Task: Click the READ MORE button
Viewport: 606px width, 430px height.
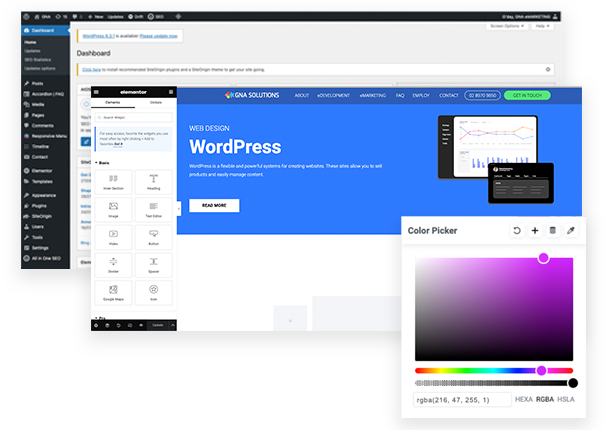Action: pyautogui.click(x=214, y=205)
